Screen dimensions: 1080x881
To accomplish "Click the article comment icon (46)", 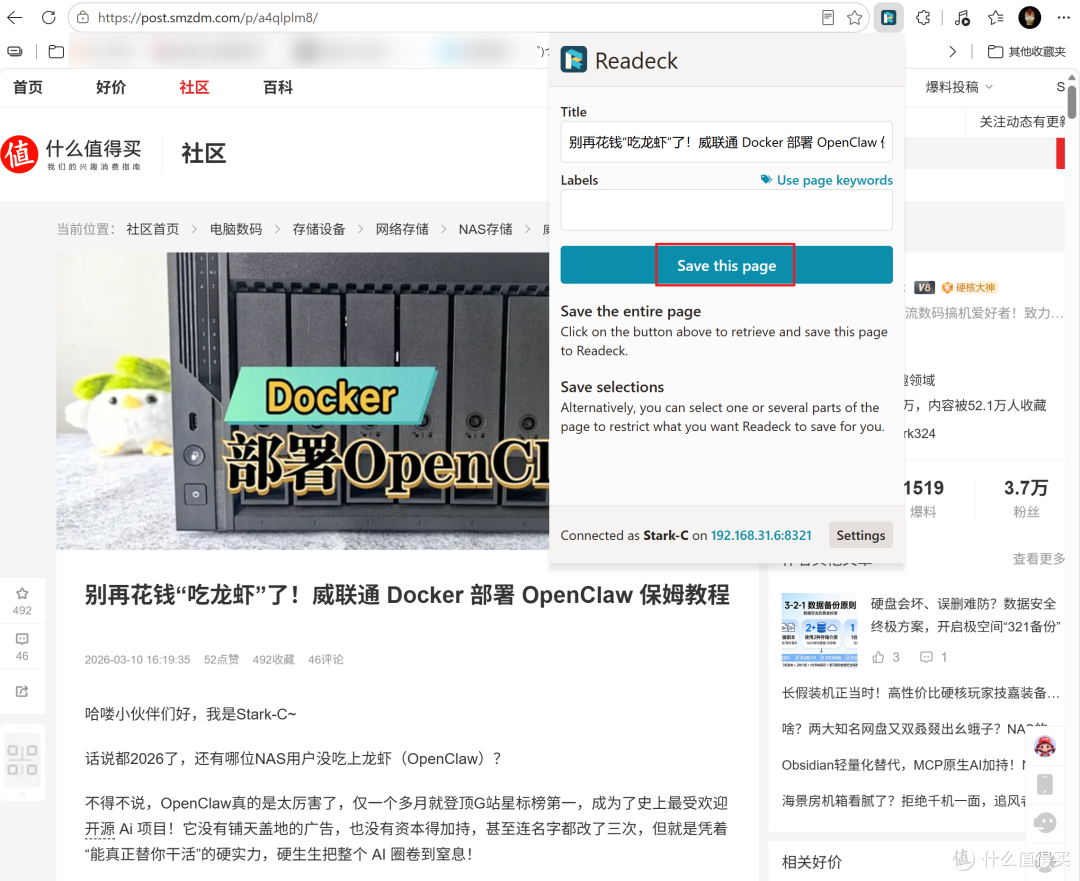I will pyautogui.click(x=22, y=639).
